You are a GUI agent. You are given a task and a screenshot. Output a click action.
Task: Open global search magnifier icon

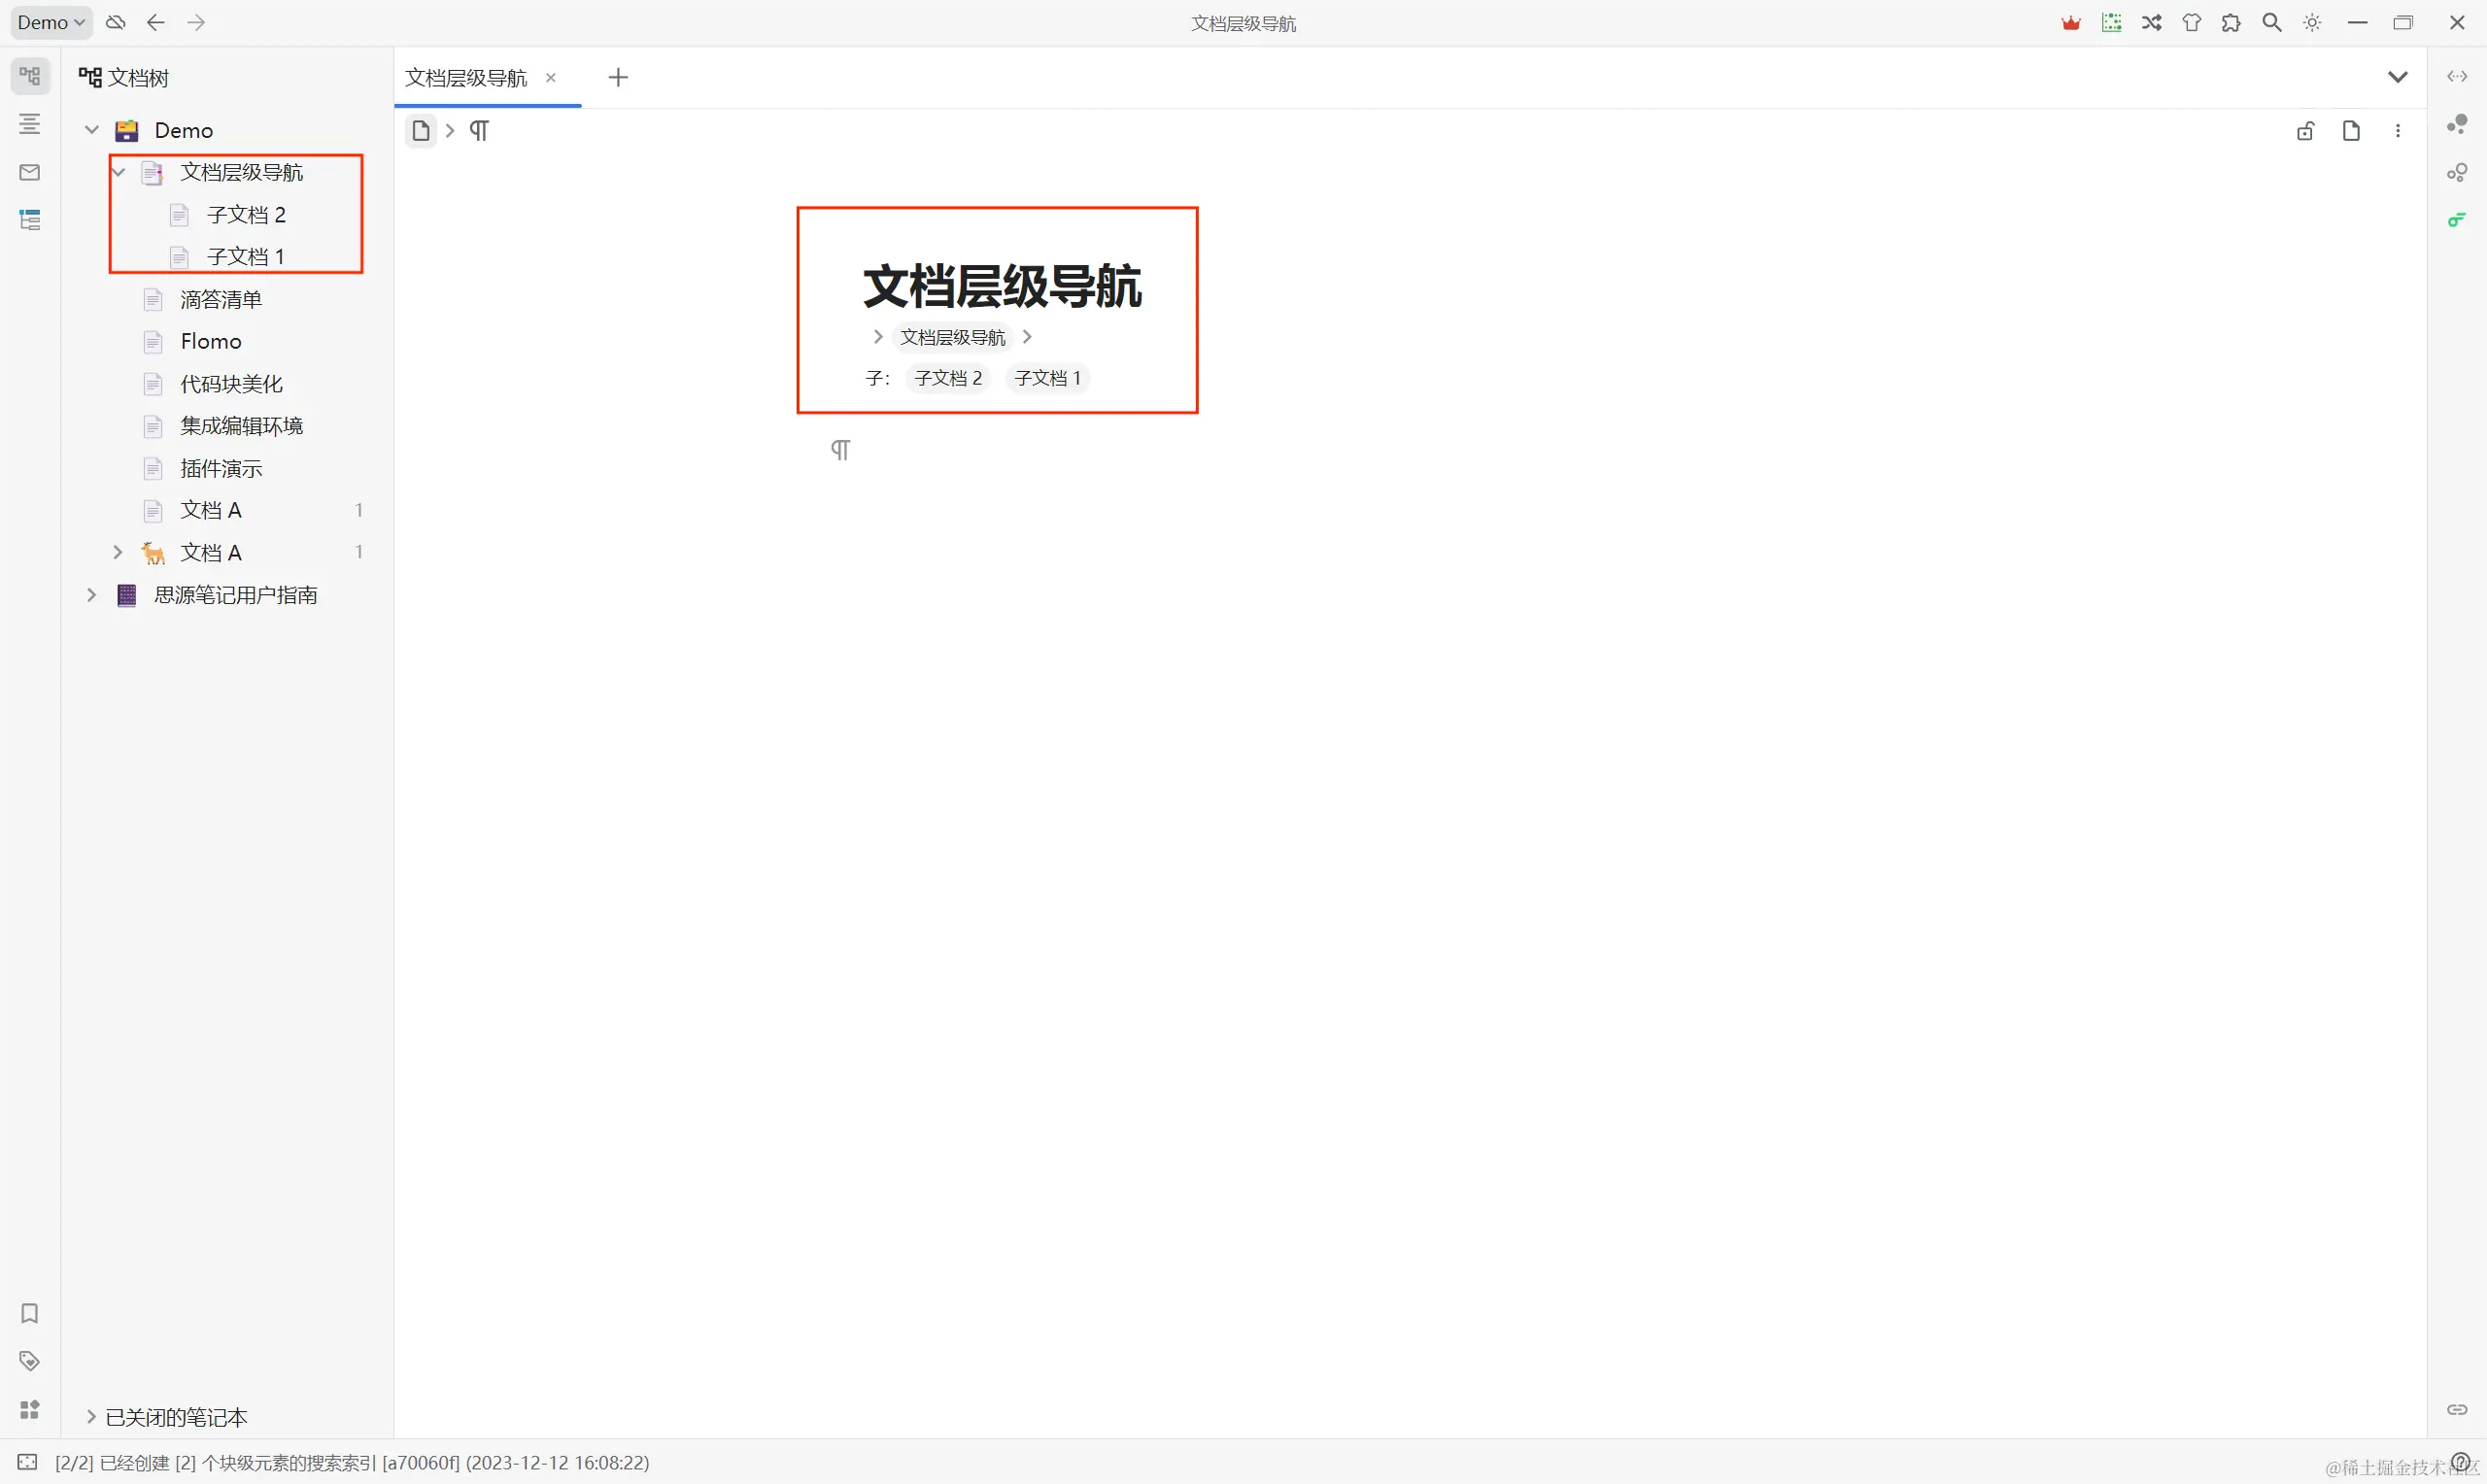(2272, 22)
